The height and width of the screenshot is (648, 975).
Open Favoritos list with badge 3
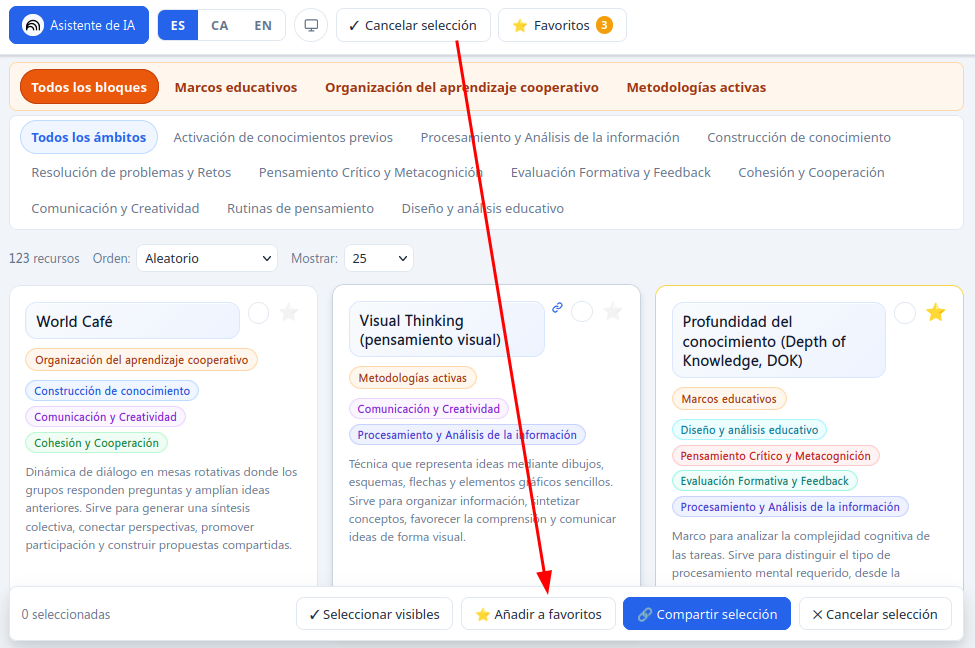tap(562, 25)
